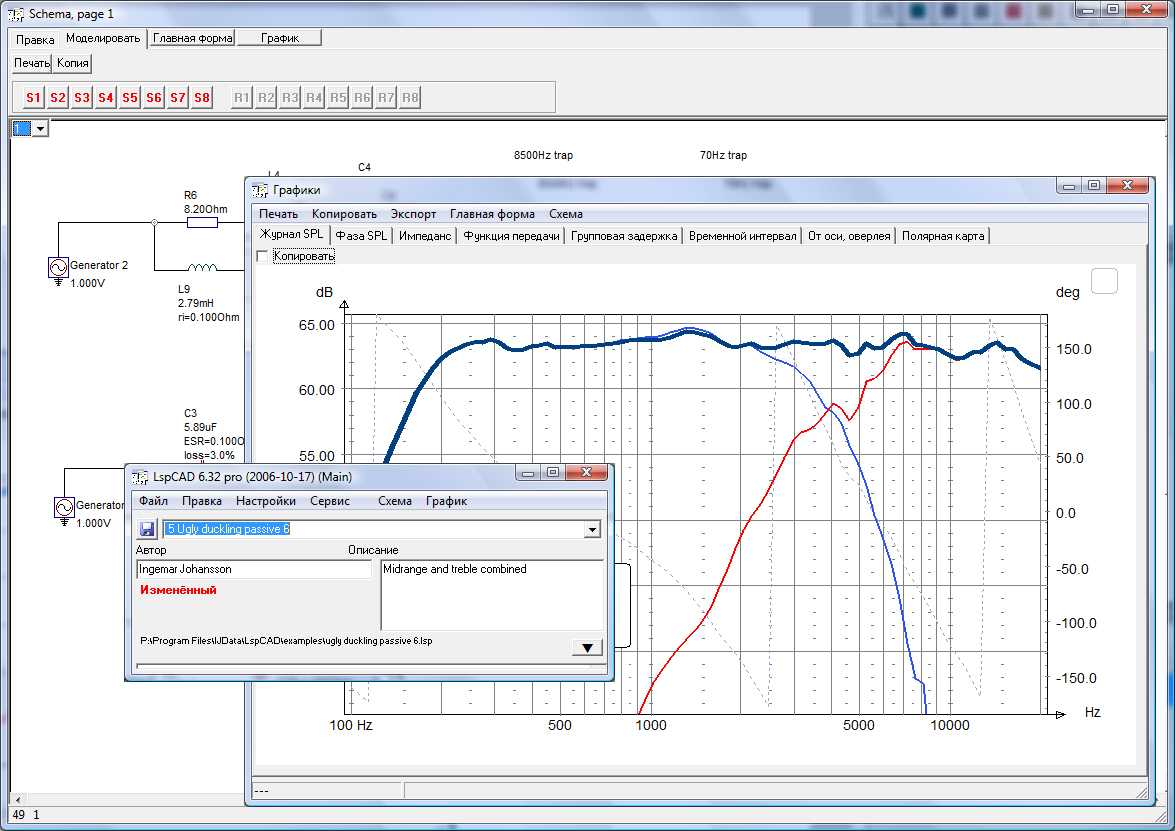Toggle the S3 switch button
Image resolution: width=1175 pixels, height=831 pixels.
point(82,97)
